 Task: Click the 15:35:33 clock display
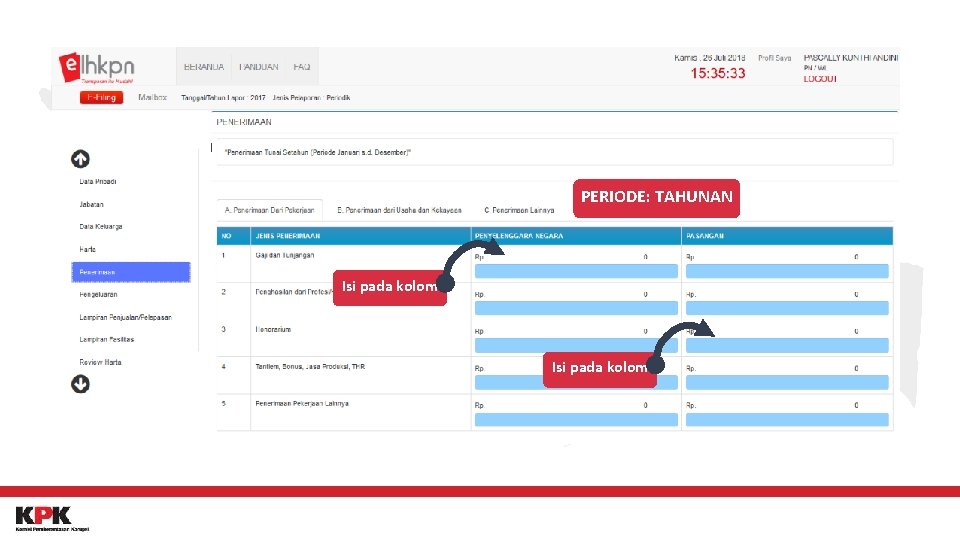(718, 73)
